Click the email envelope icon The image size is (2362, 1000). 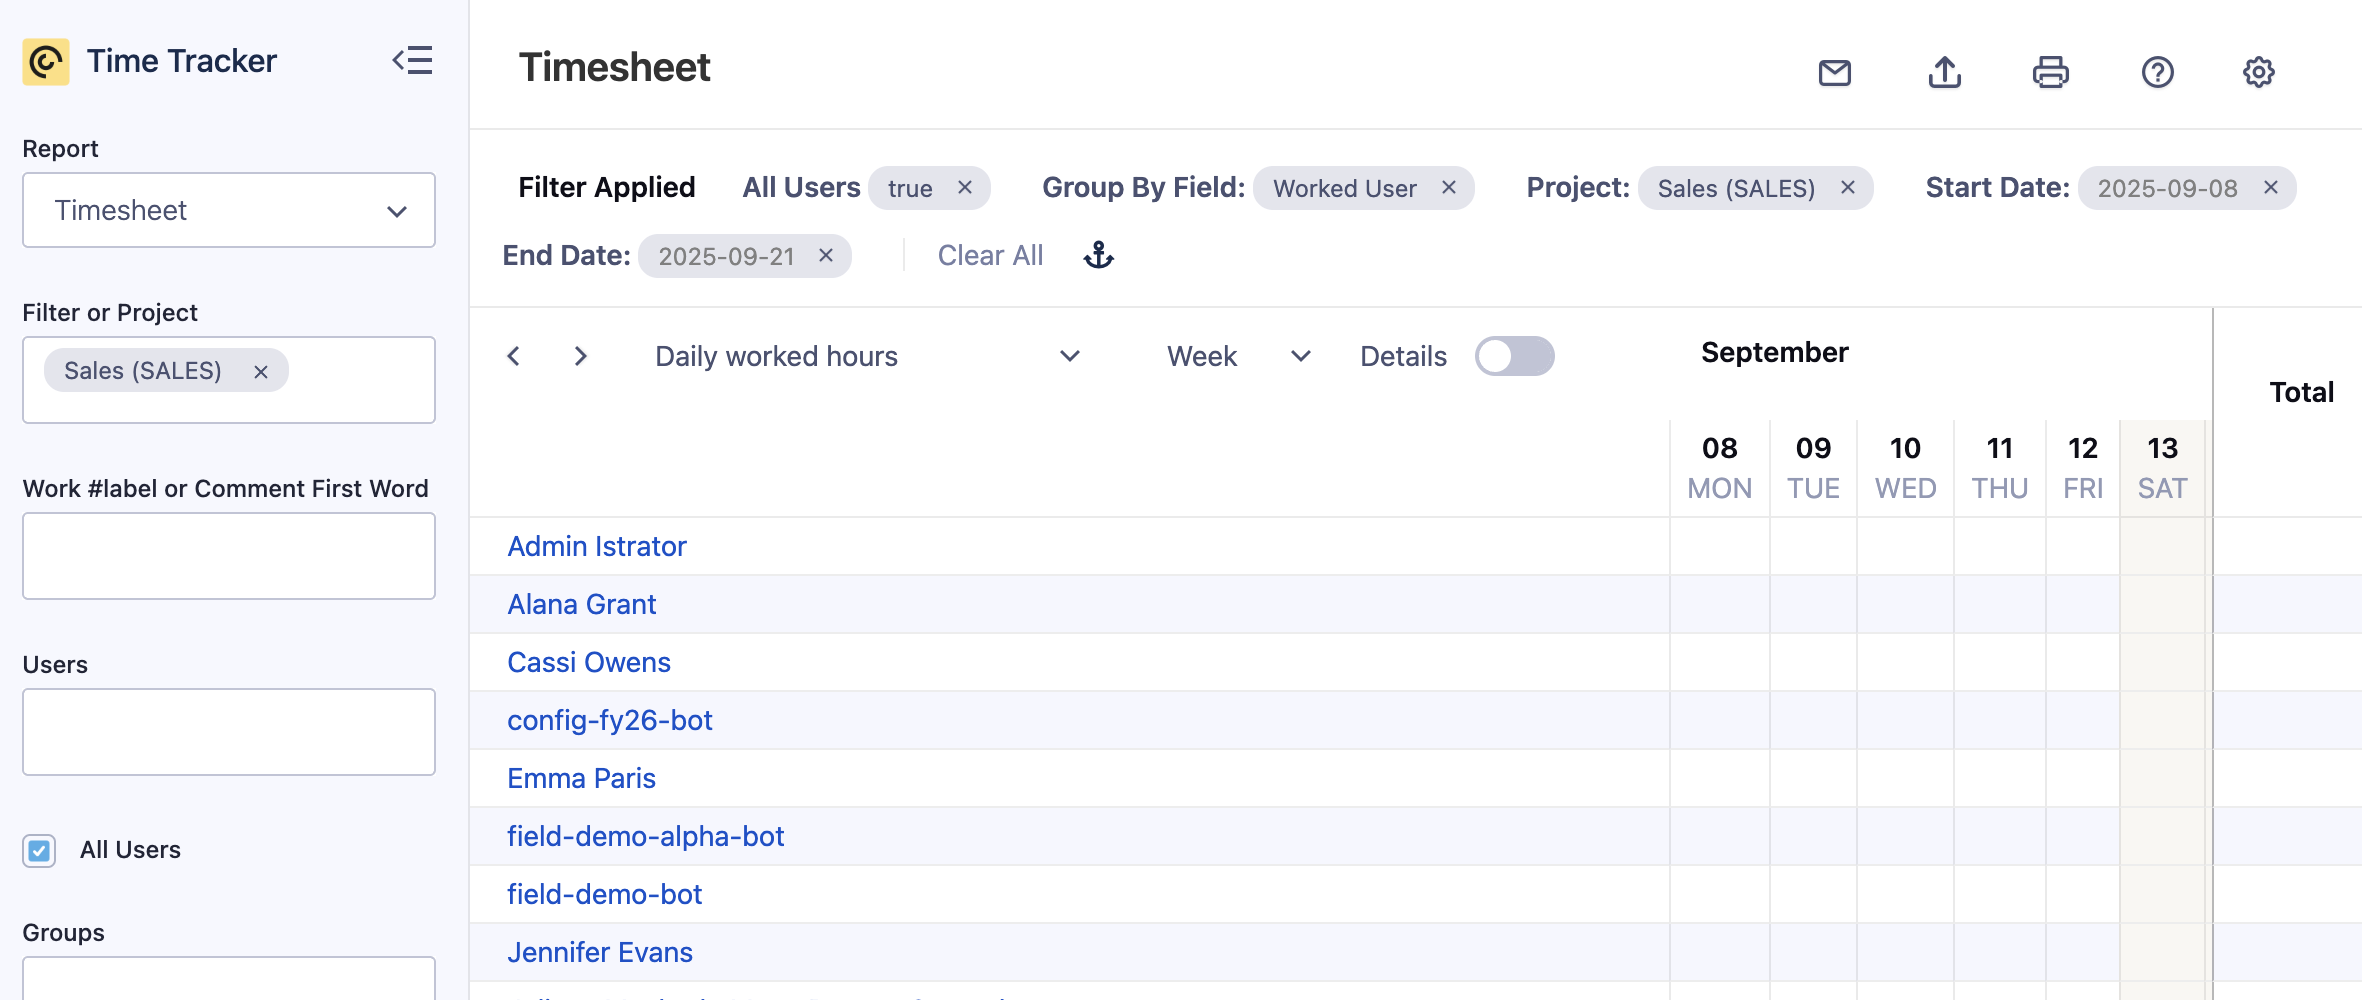(1834, 72)
